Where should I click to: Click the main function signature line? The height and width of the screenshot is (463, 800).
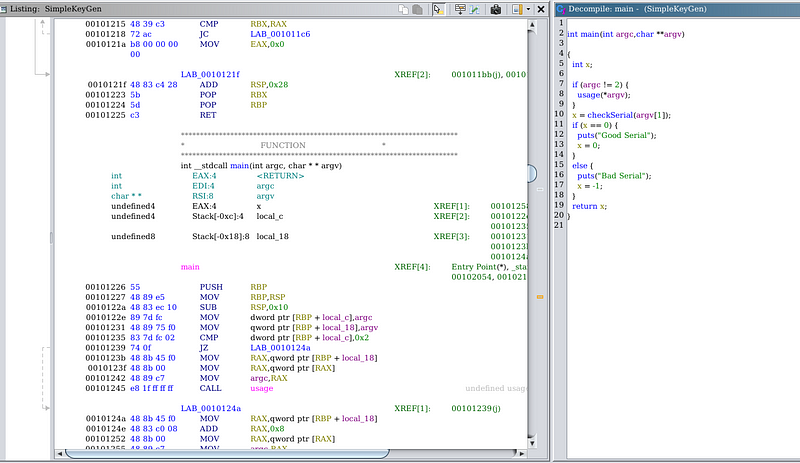pos(261,166)
